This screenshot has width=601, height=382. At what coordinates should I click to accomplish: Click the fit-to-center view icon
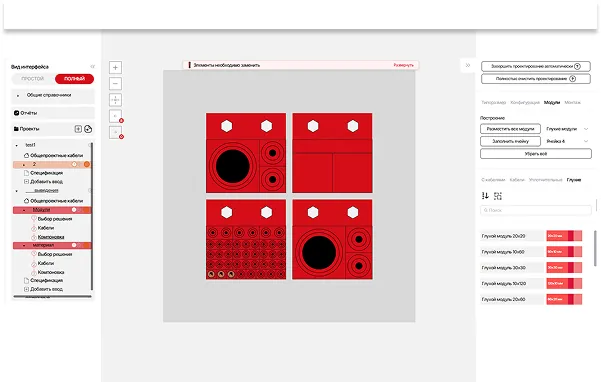click(x=115, y=100)
